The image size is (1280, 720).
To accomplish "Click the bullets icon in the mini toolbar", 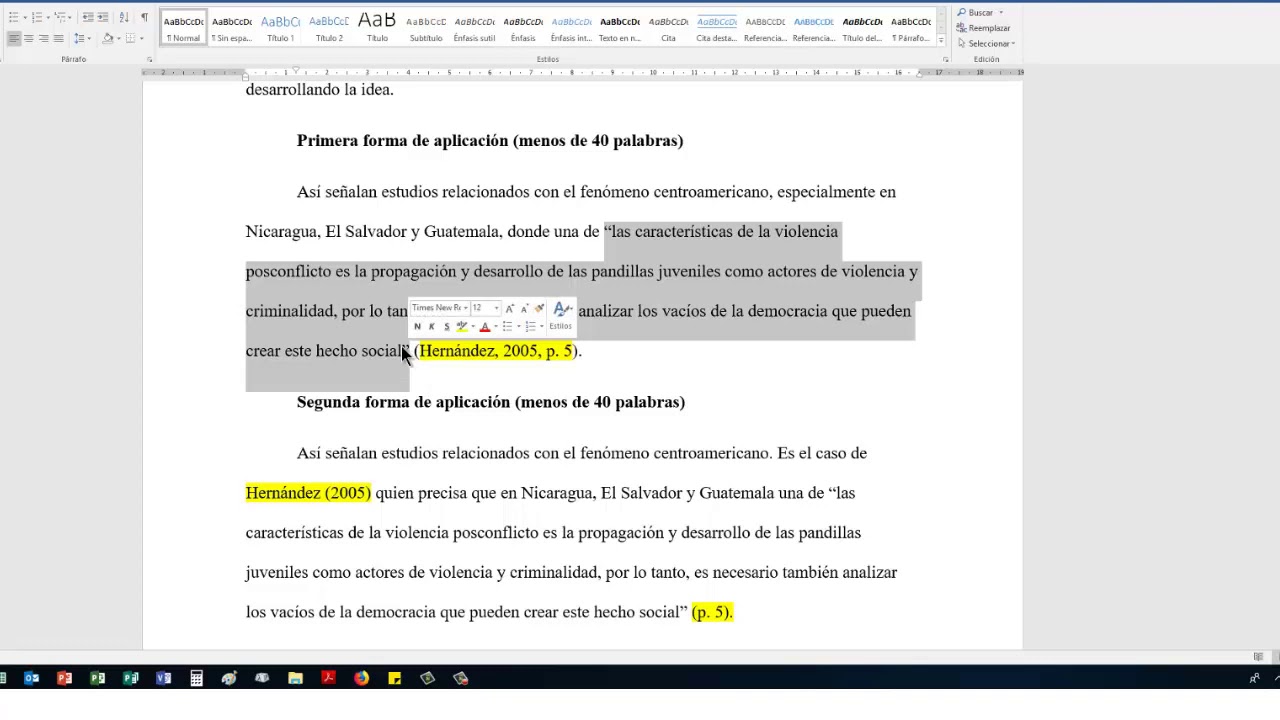I will point(507,326).
